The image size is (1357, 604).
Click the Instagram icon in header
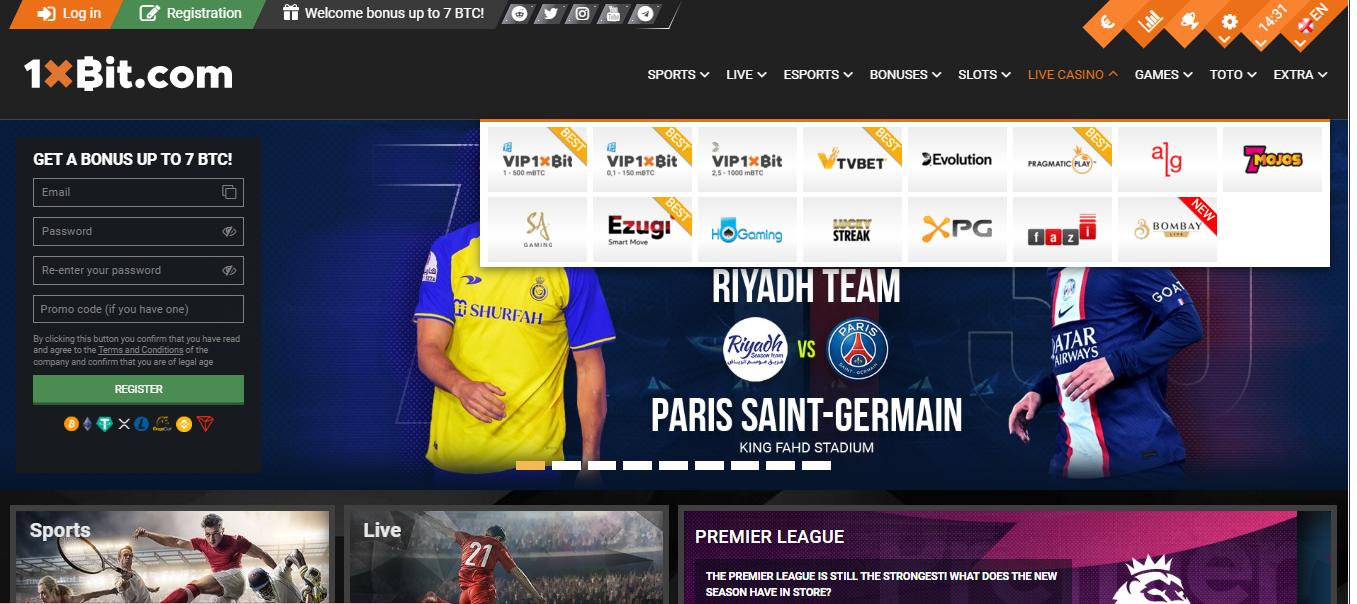tap(582, 14)
